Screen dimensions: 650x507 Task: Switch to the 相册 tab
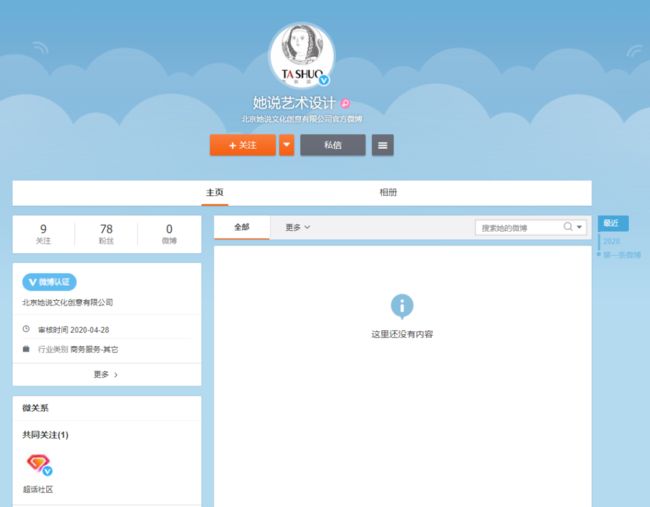coord(388,192)
